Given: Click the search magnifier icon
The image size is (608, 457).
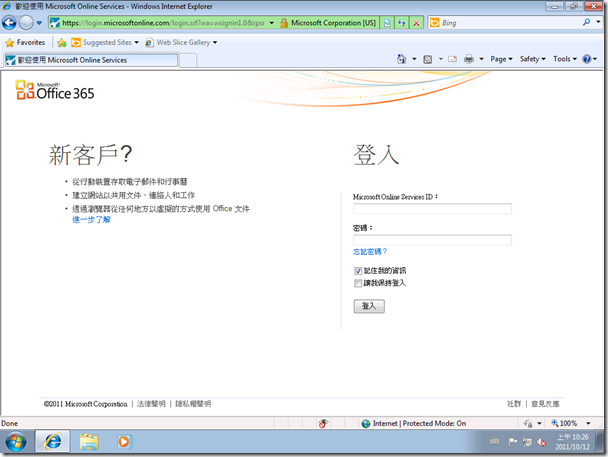Looking at the screenshot, I should coord(586,22).
